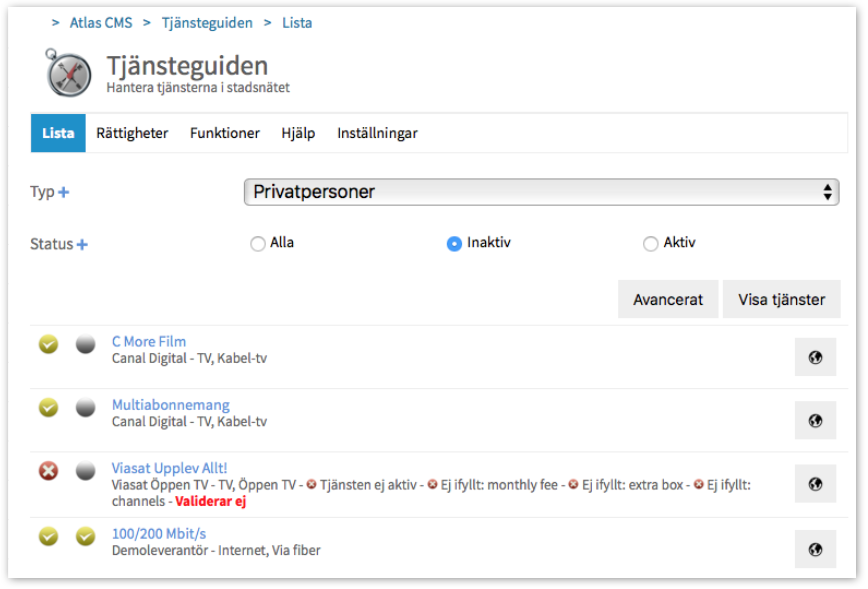Image resolution: width=868 pixels, height=589 pixels.
Task: Go to Atlas CMS breadcrumb link
Action: (100, 22)
